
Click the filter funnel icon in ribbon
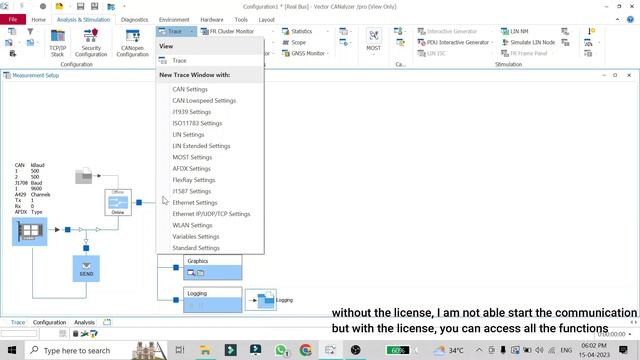(30, 31)
